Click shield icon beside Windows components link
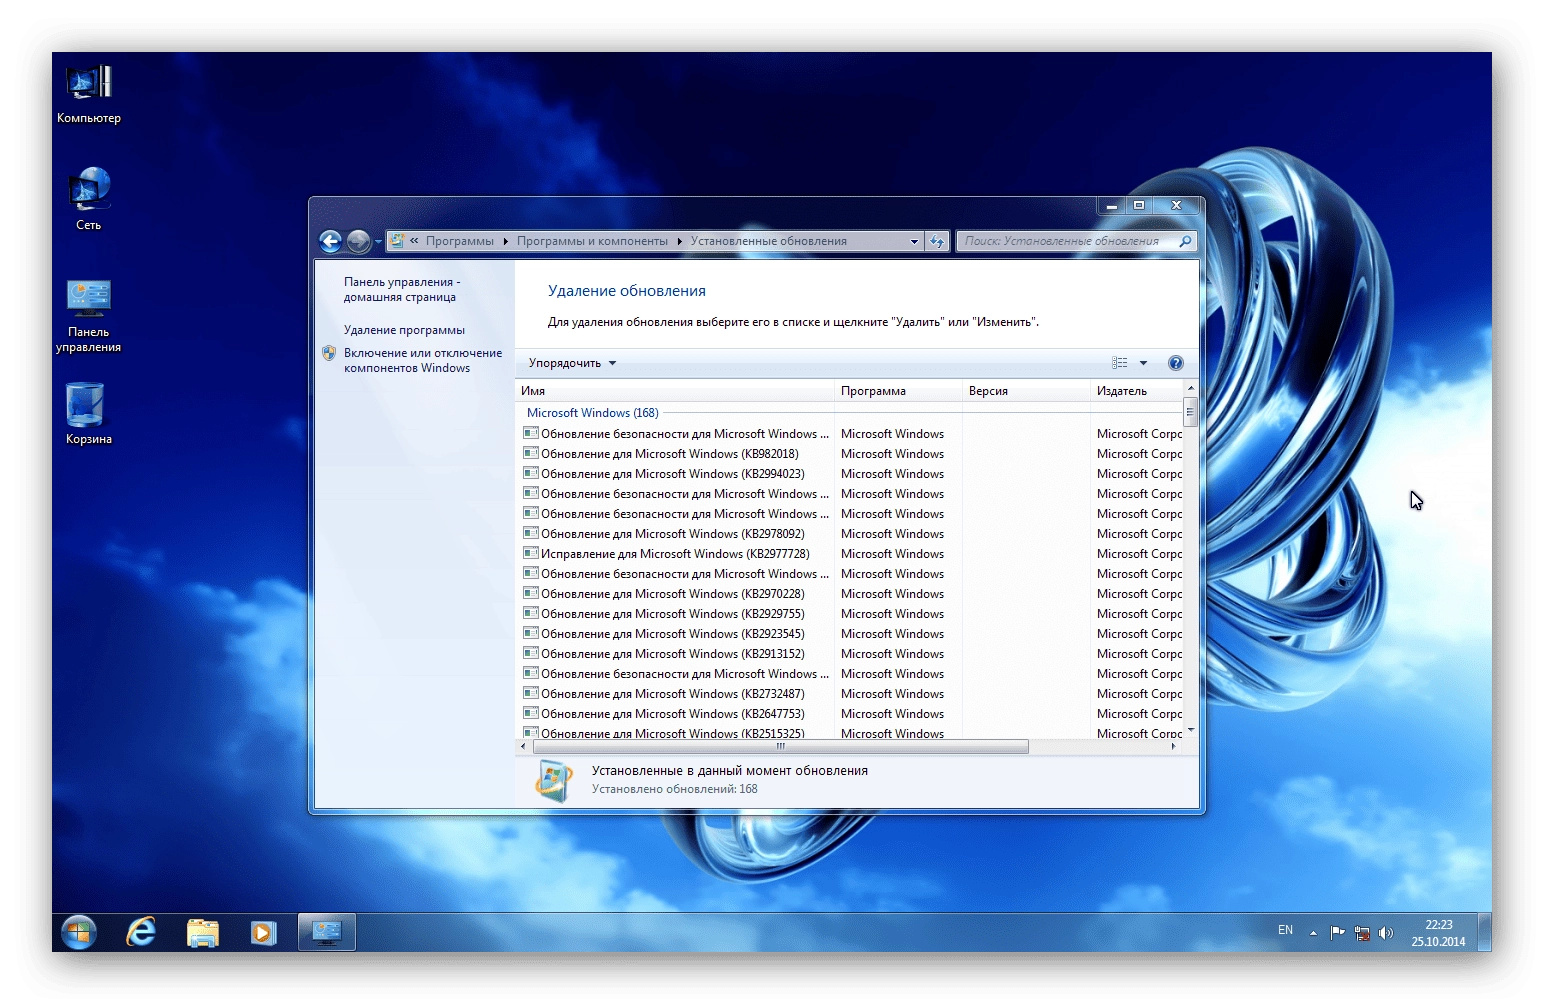Viewport: 1544px width, 1004px height. coord(329,353)
